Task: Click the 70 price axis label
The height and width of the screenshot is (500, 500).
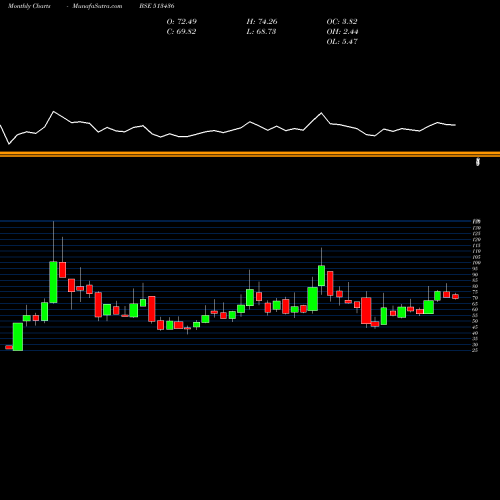Action: coord(475,298)
